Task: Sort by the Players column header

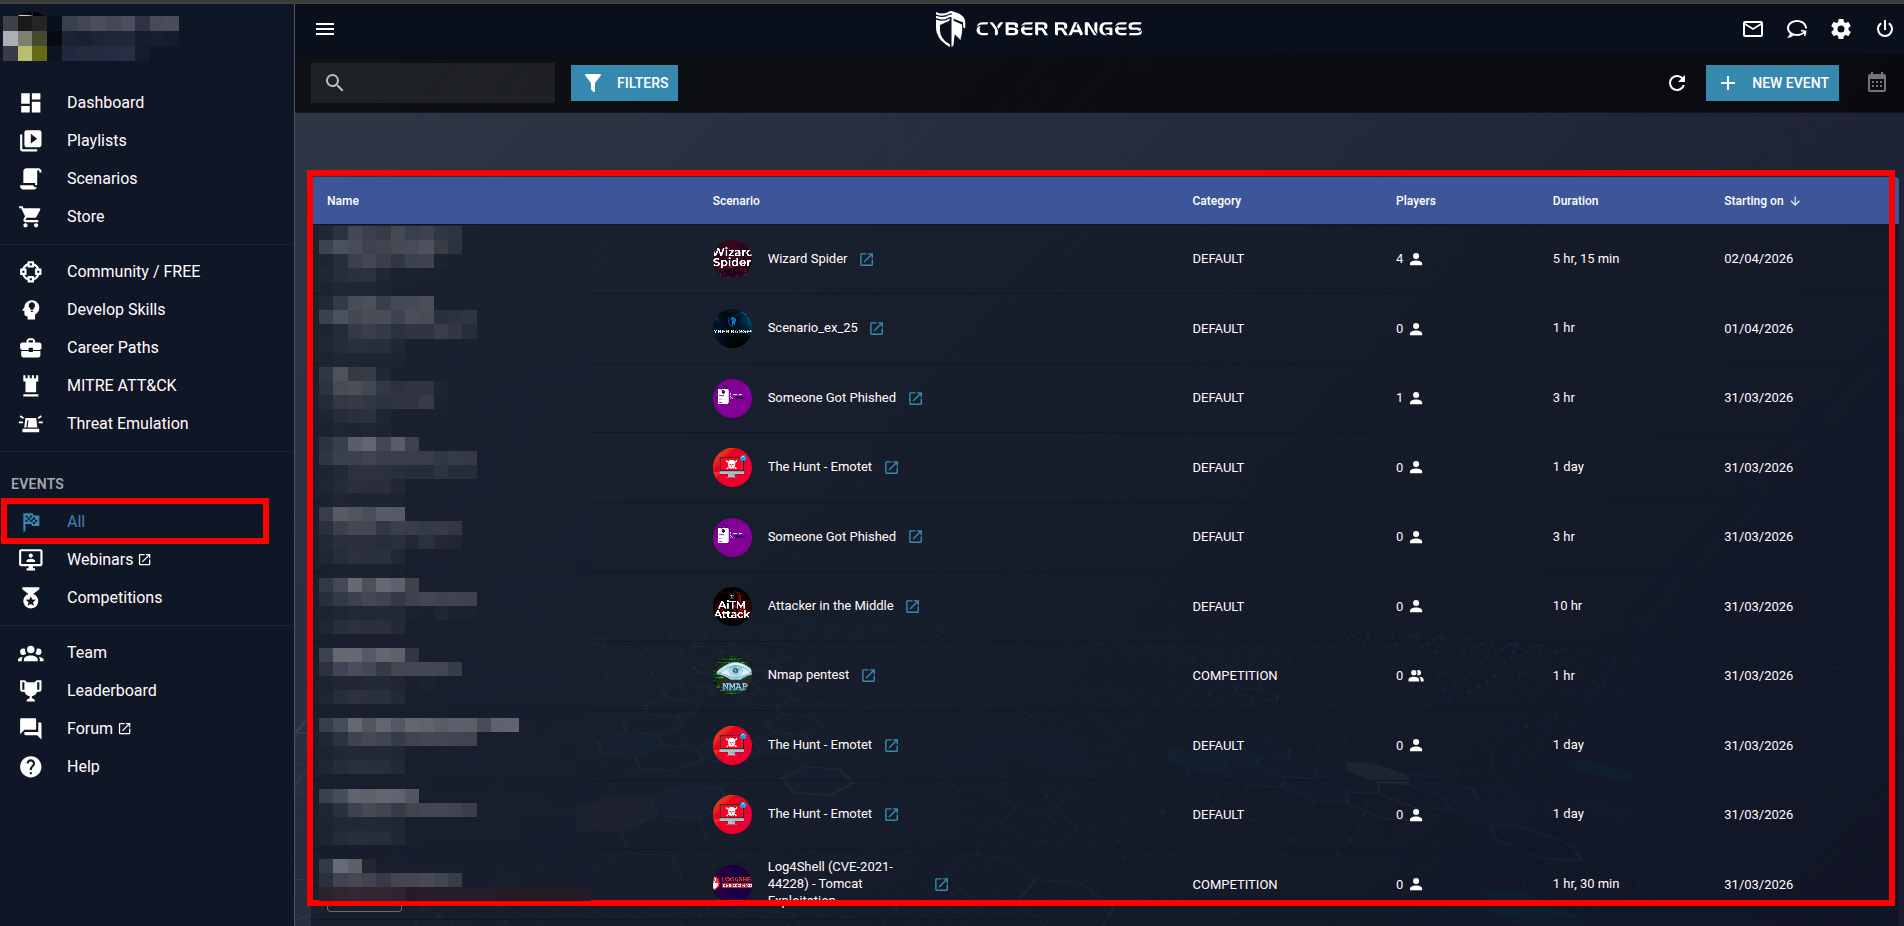Action: coord(1415,201)
